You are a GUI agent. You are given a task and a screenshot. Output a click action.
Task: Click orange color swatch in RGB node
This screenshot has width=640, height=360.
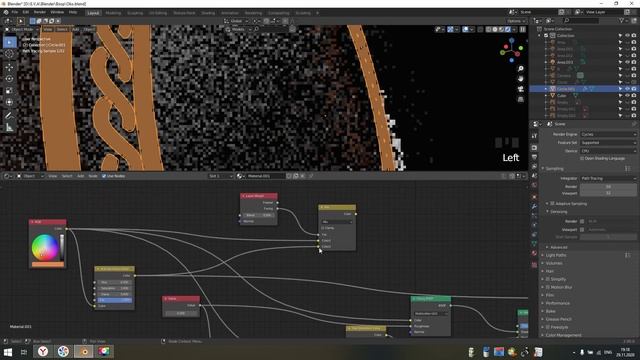point(48,264)
